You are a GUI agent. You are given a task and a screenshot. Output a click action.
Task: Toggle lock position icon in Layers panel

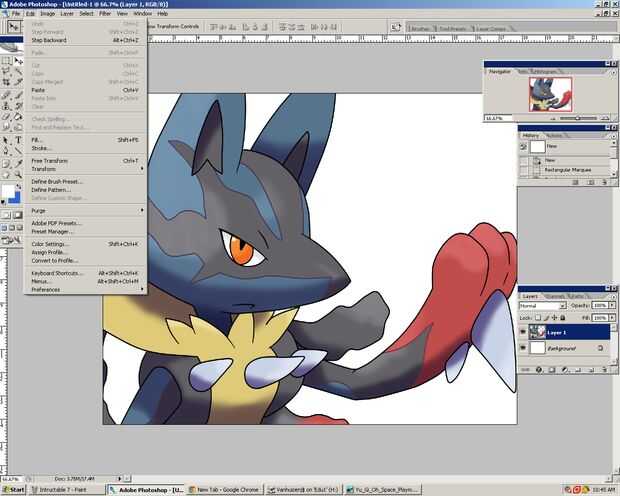tap(554, 317)
